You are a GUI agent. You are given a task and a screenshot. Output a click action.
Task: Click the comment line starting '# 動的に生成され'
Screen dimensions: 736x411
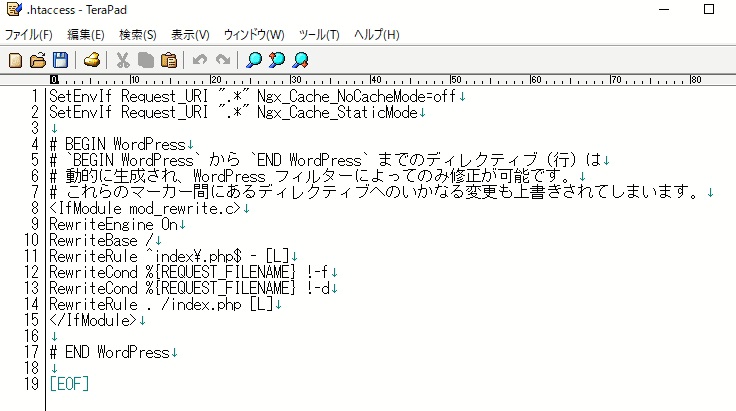(x=312, y=176)
